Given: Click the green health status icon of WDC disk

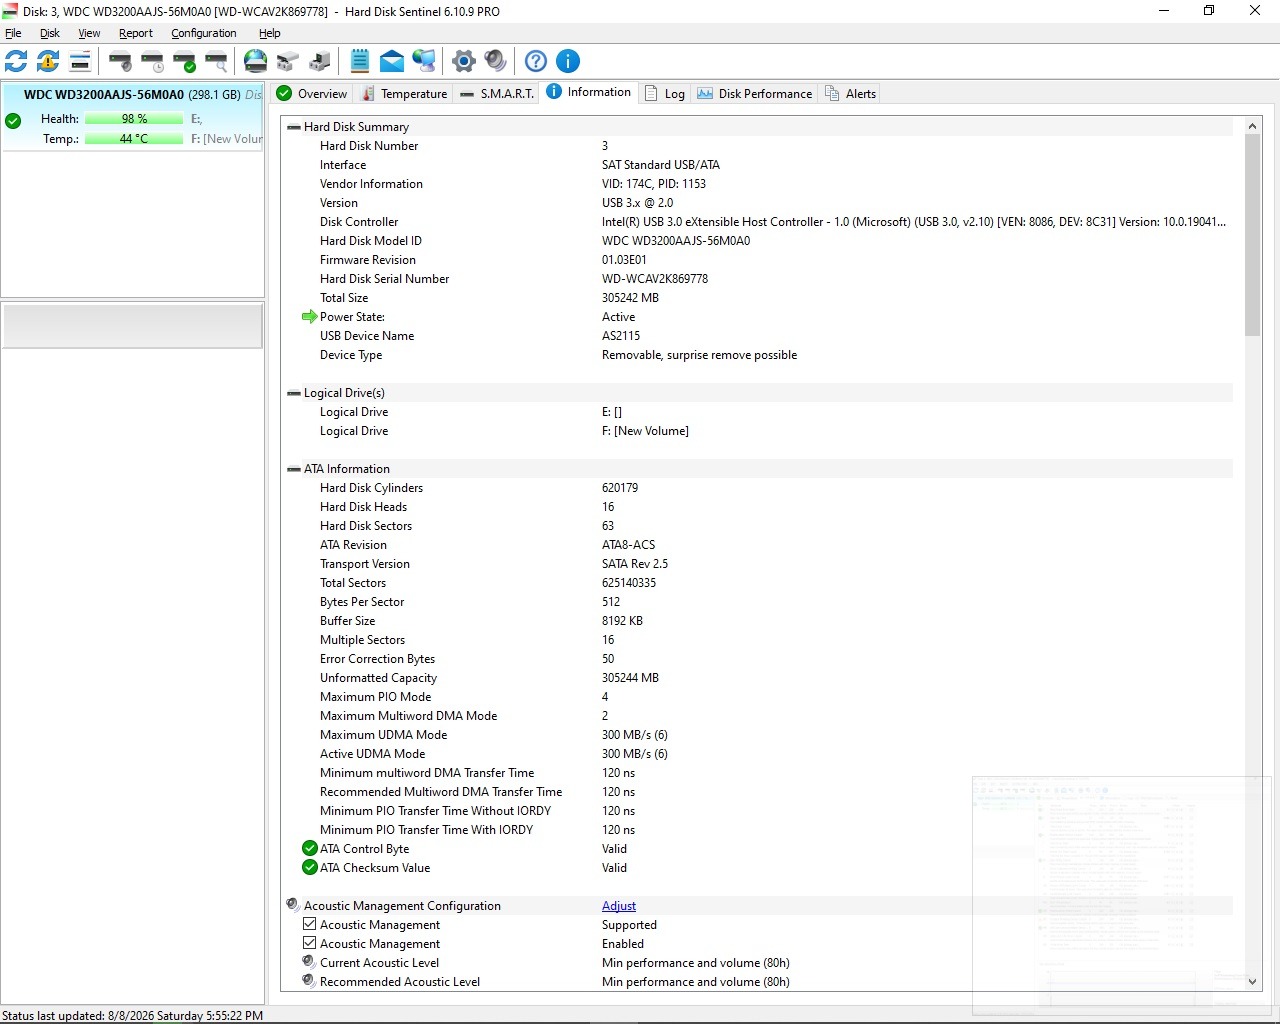Looking at the screenshot, I should (x=13, y=121).
